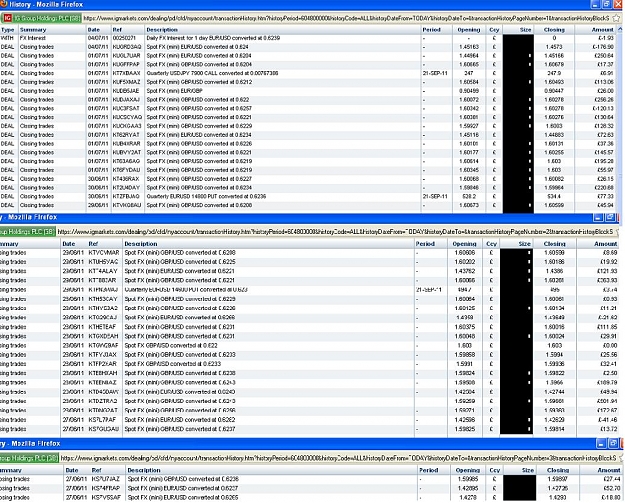
Task: Click ref 'KTHETEAF' in middle window
Action: pos(103,327)
